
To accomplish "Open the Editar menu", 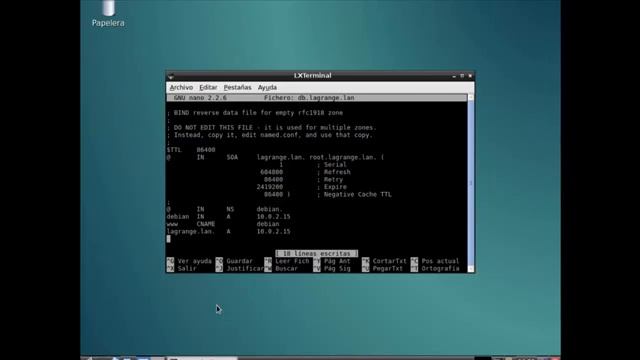I will [208, 87].
